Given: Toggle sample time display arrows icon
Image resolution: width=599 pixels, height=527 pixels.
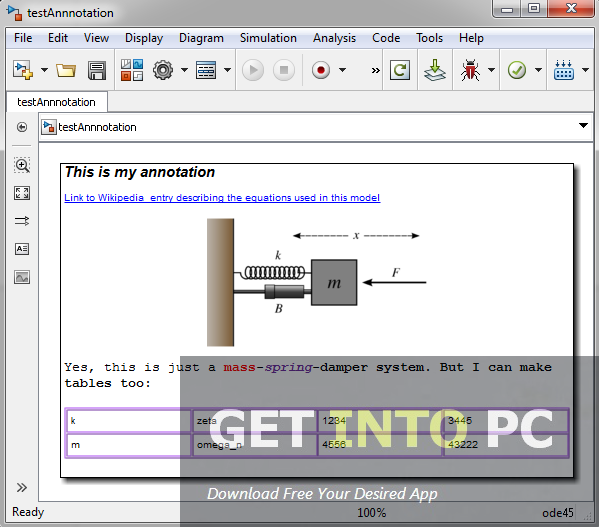Looking at the screenshot, I should tap(22, 221).
